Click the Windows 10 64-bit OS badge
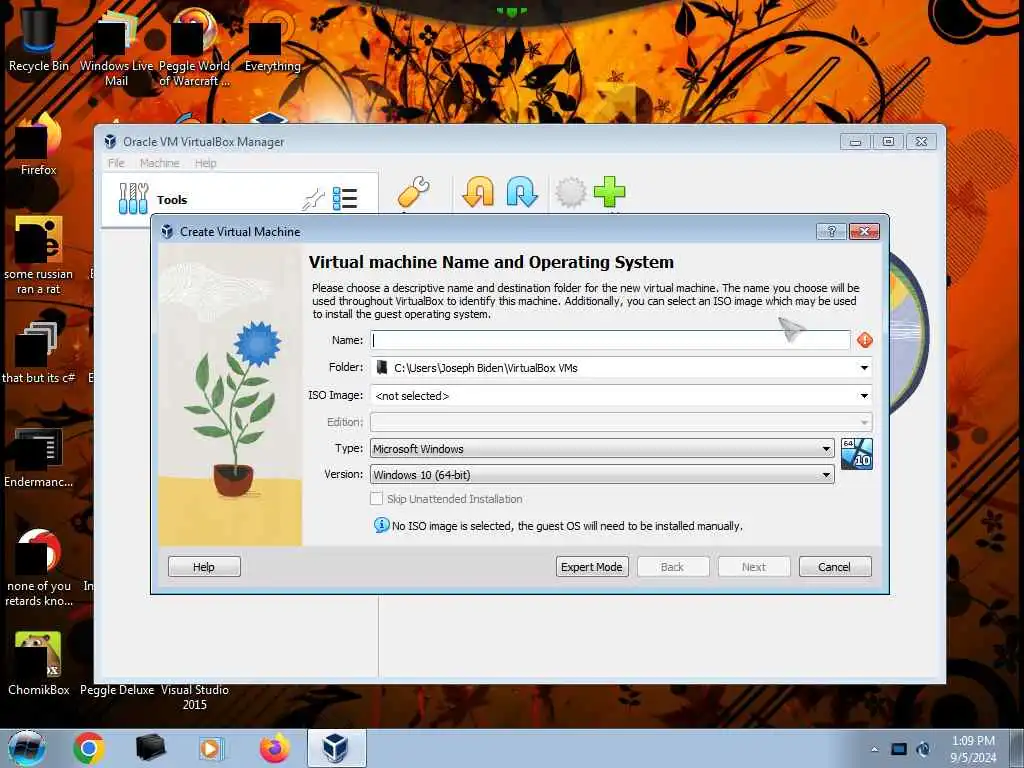This screenshot has height=768, width=1024. click(x=856, y=454)
